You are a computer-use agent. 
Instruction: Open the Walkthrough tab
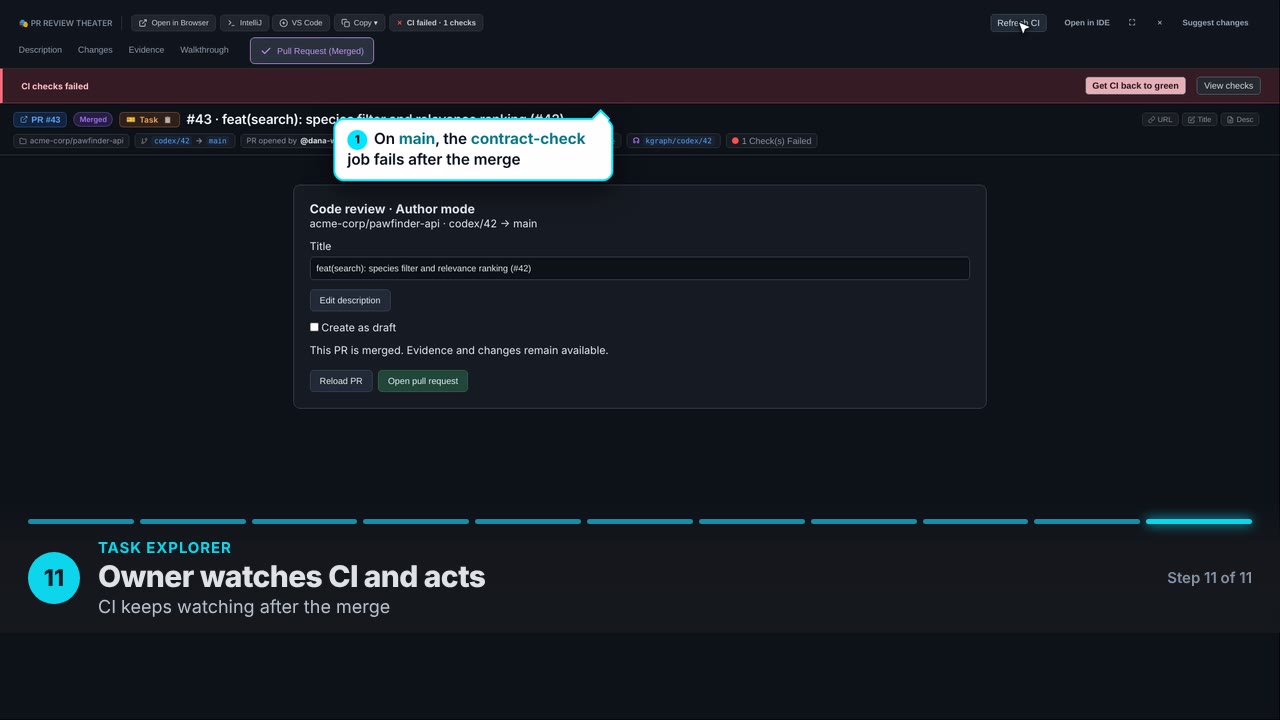[x=204, y=50]
